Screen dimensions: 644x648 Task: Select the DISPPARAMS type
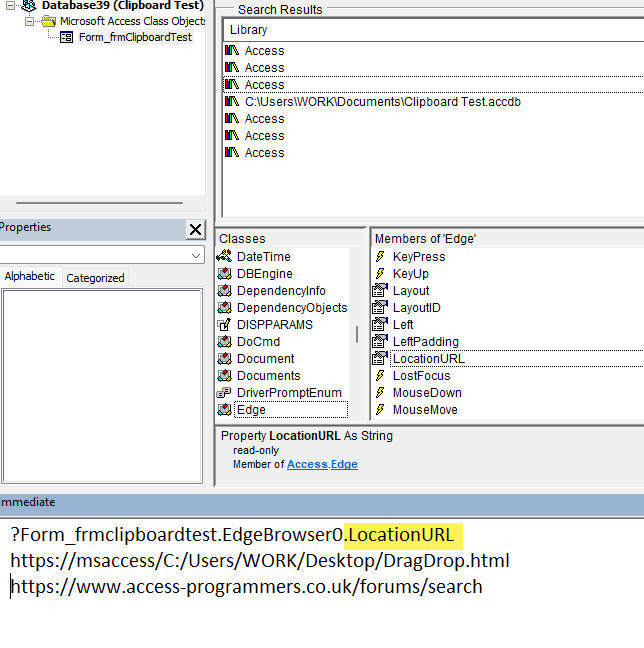point(275,325)
